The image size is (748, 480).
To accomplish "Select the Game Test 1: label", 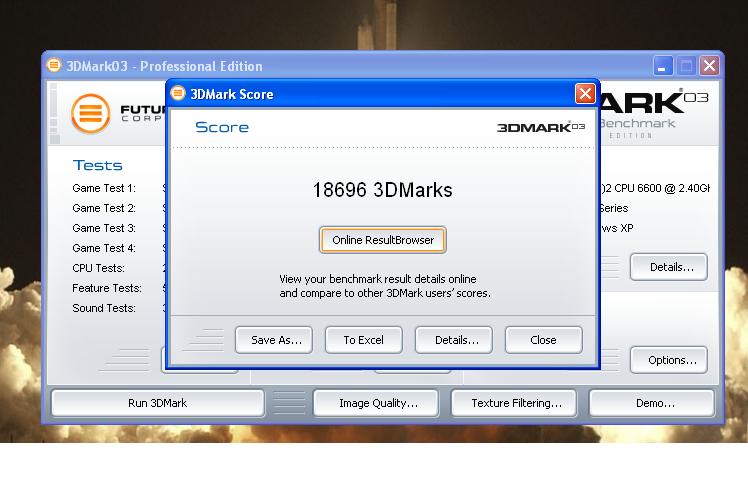I will [x=104, y=188].
